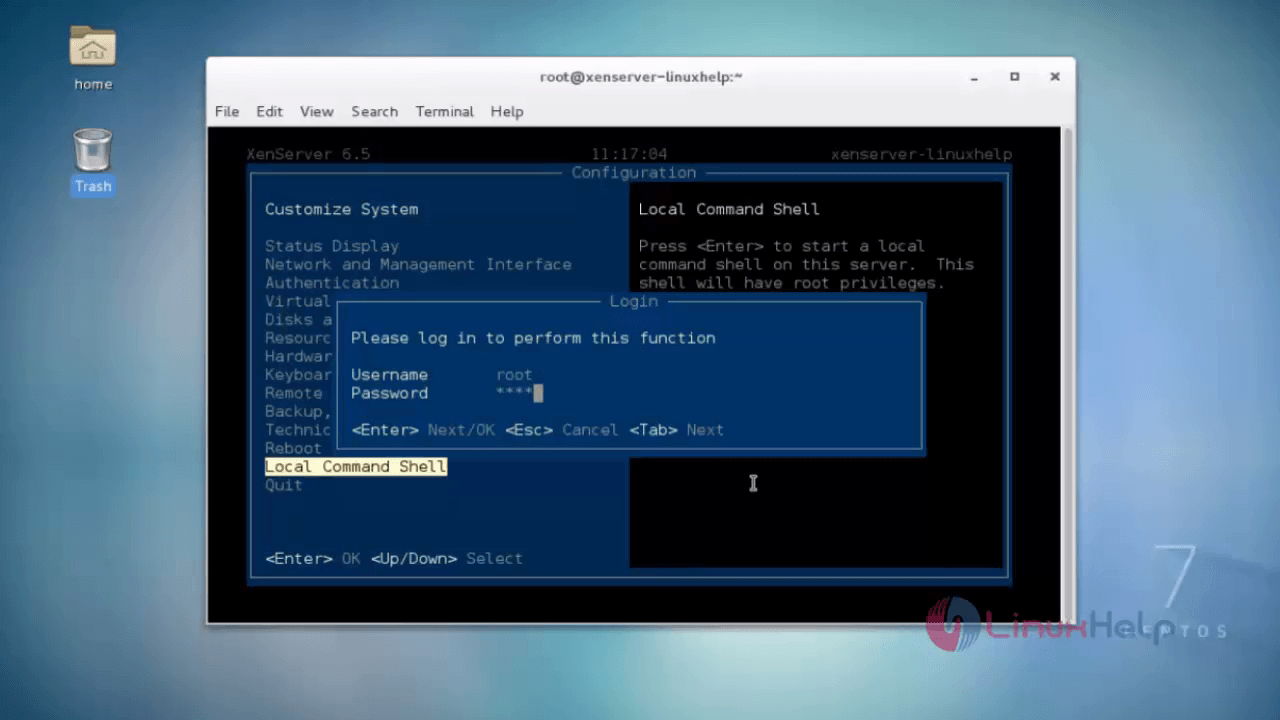
Task: Open the File menu
Action: [227, 111]
